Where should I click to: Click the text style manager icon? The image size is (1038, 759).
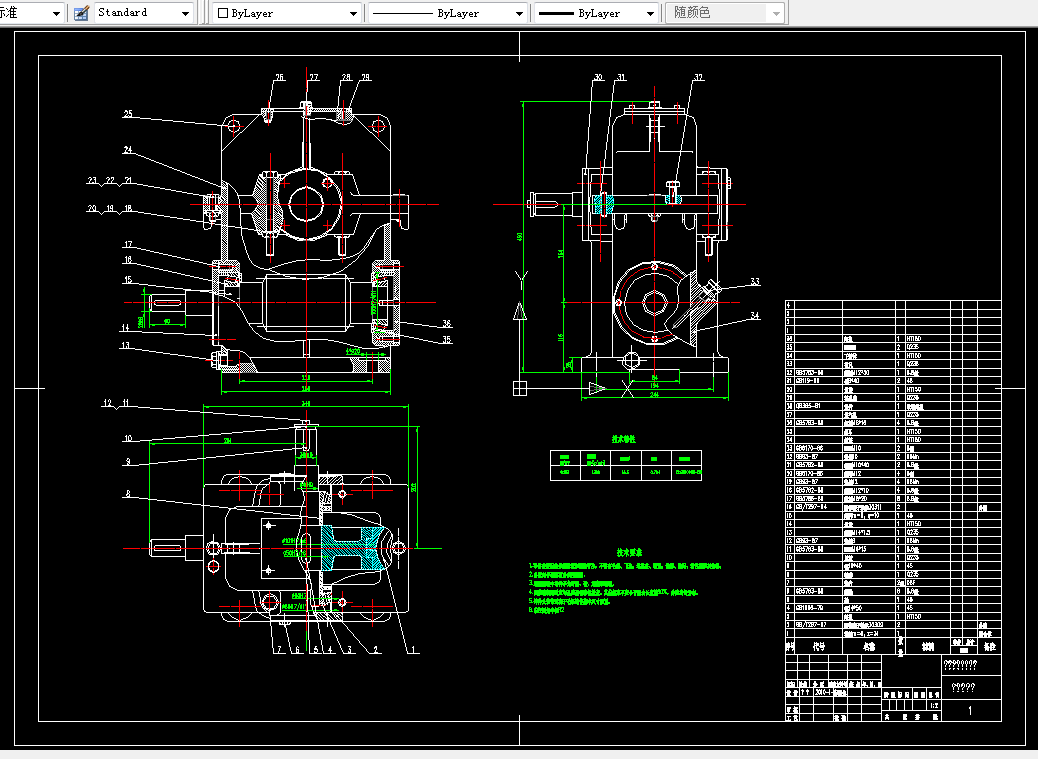(x=81, y=13)
